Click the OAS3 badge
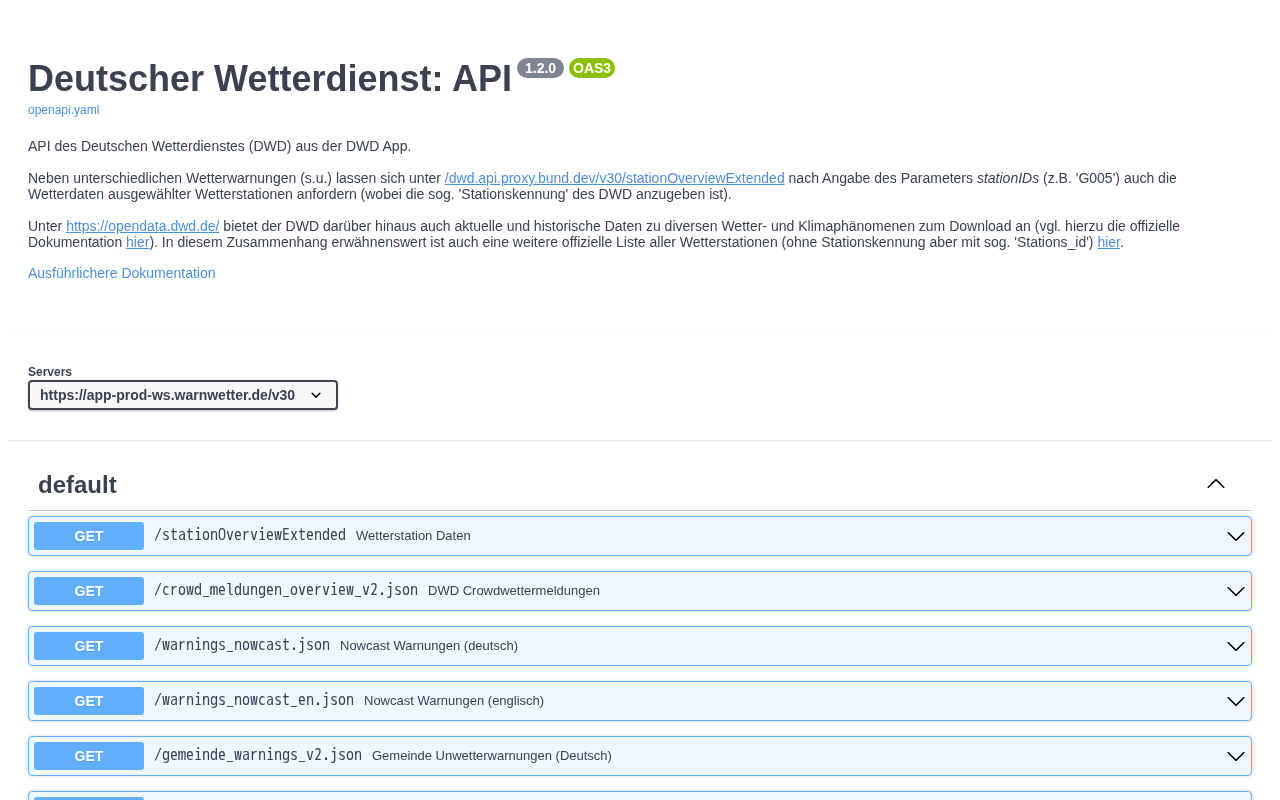The image size is (1280, 800). (x=592, y=68)
